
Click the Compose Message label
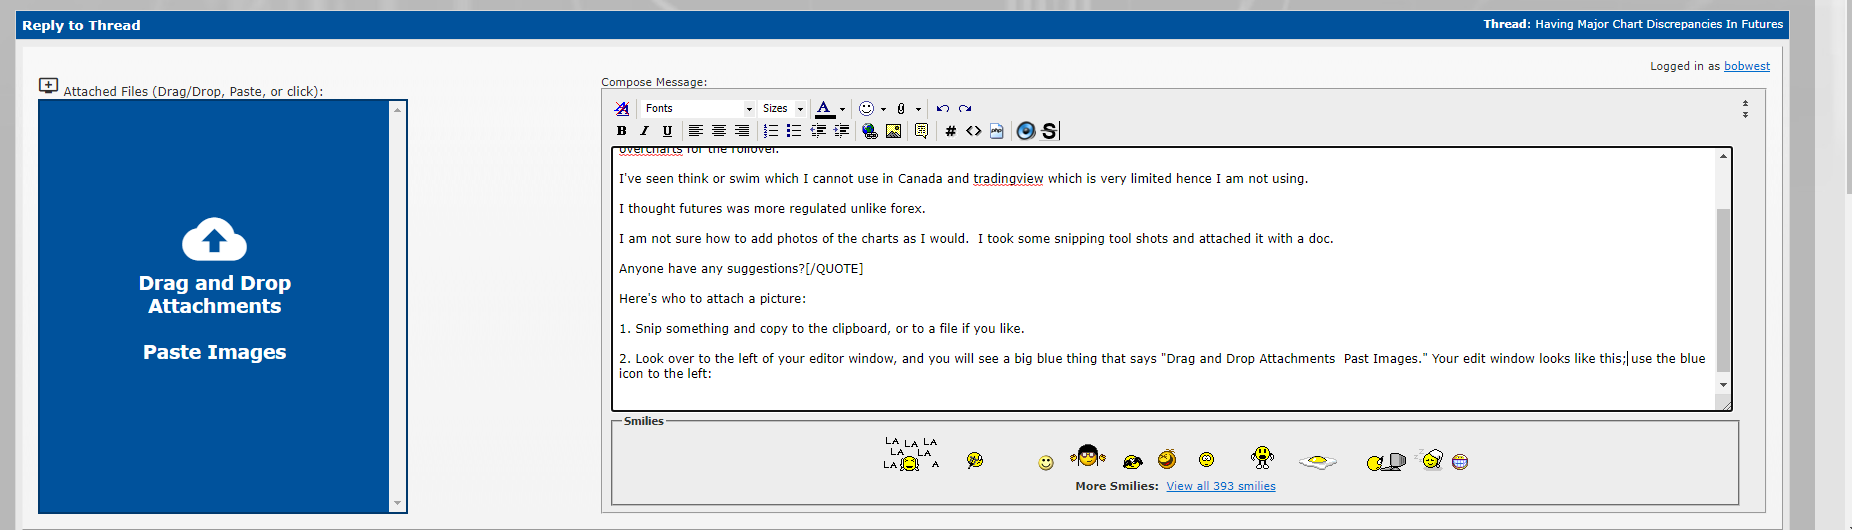[x=654, y=82]
